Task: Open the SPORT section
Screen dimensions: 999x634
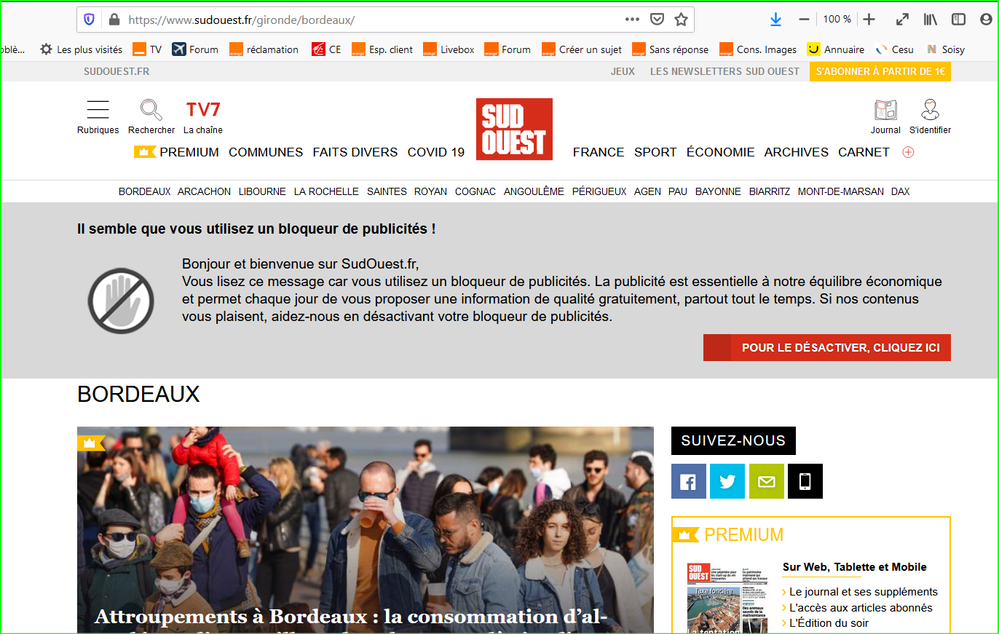Action: click(655, 152)
